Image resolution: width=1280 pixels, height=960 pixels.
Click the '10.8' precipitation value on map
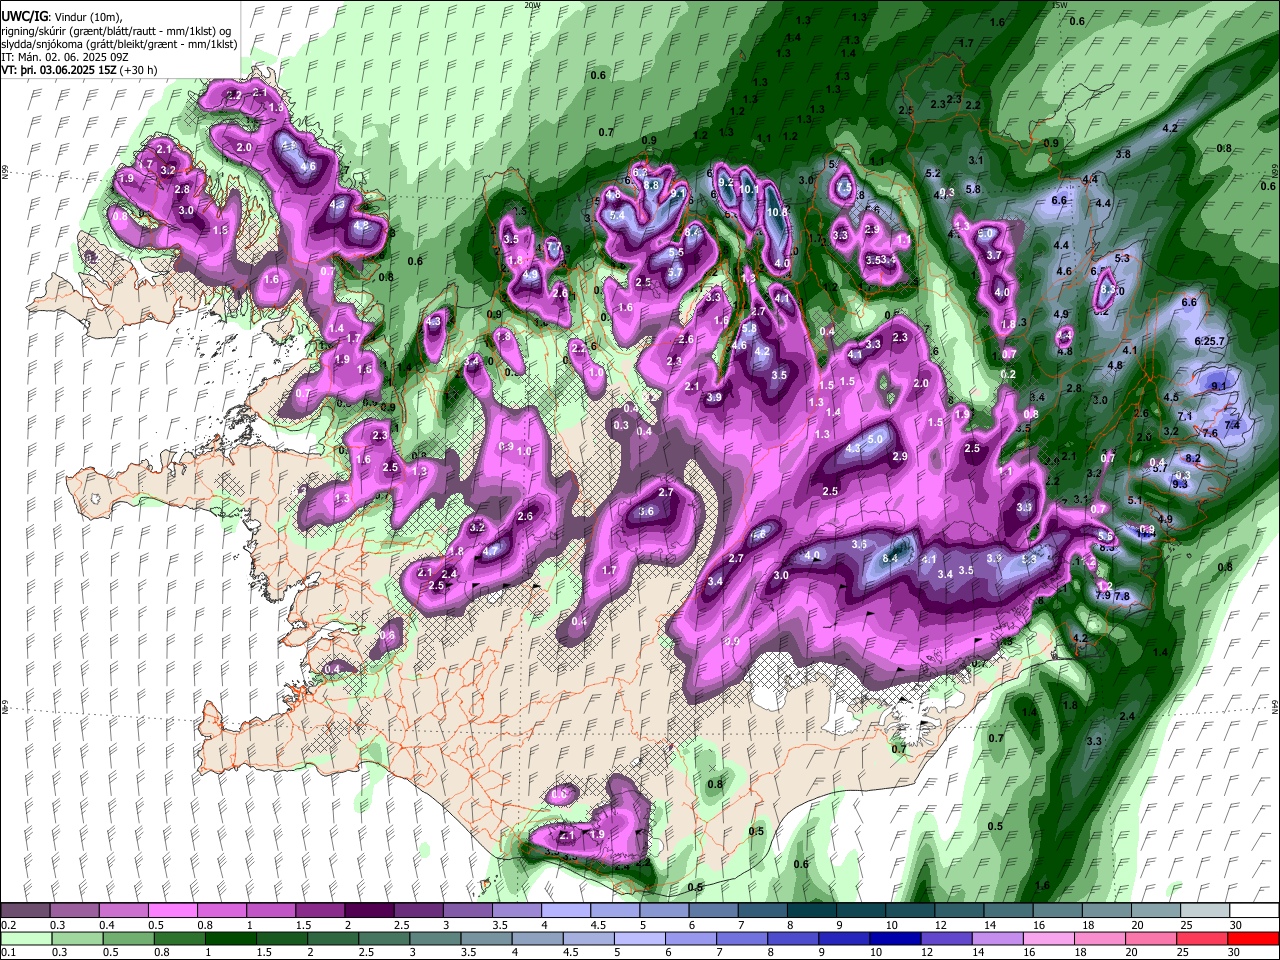tap(777, 212)
